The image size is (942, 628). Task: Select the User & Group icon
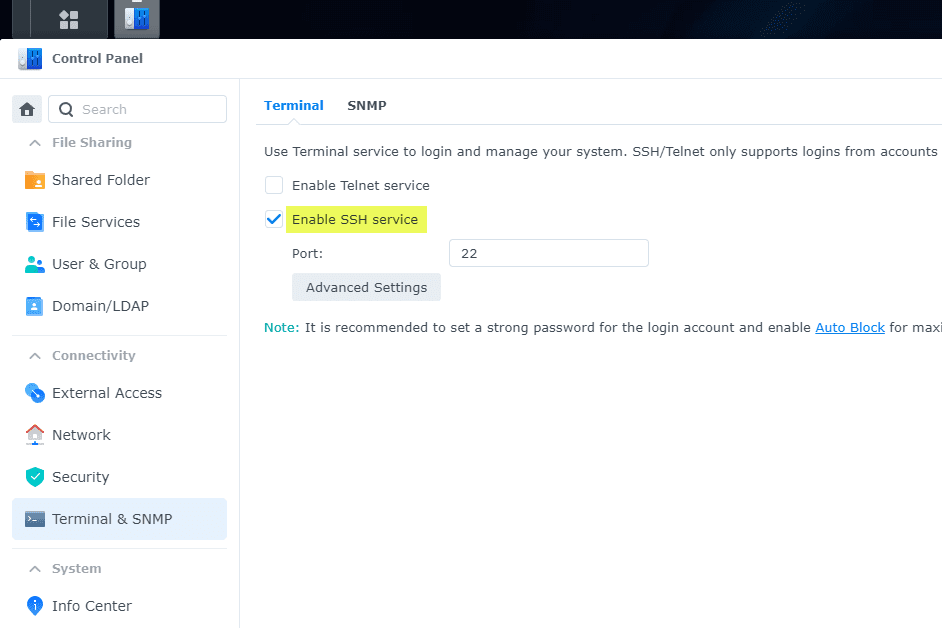35,264
